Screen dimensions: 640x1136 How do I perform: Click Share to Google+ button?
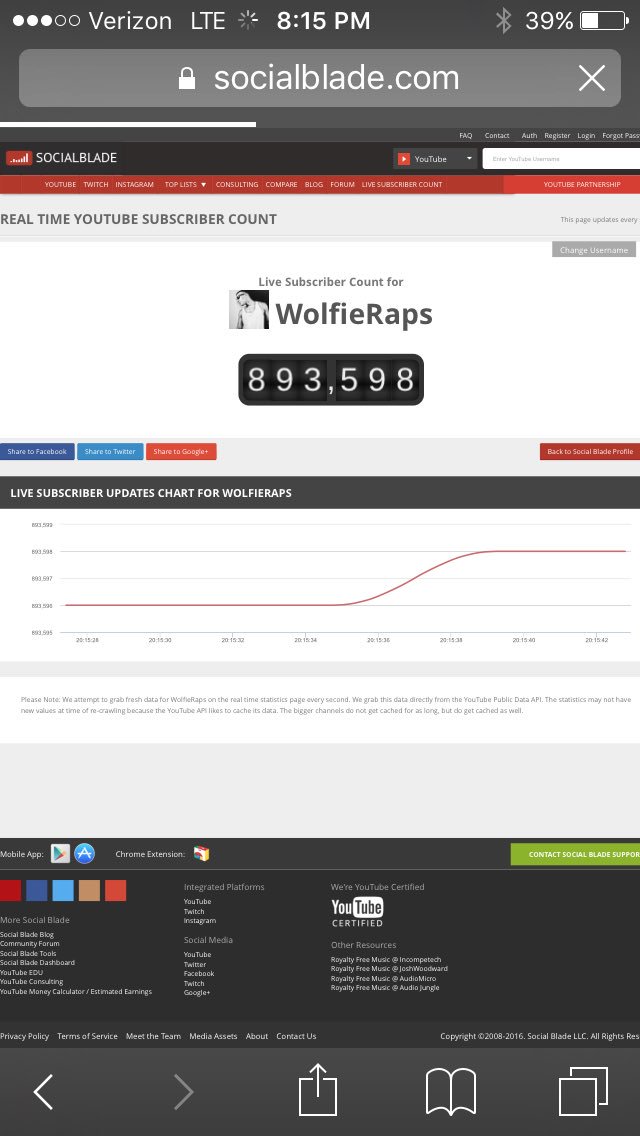(x=181, y=451)
